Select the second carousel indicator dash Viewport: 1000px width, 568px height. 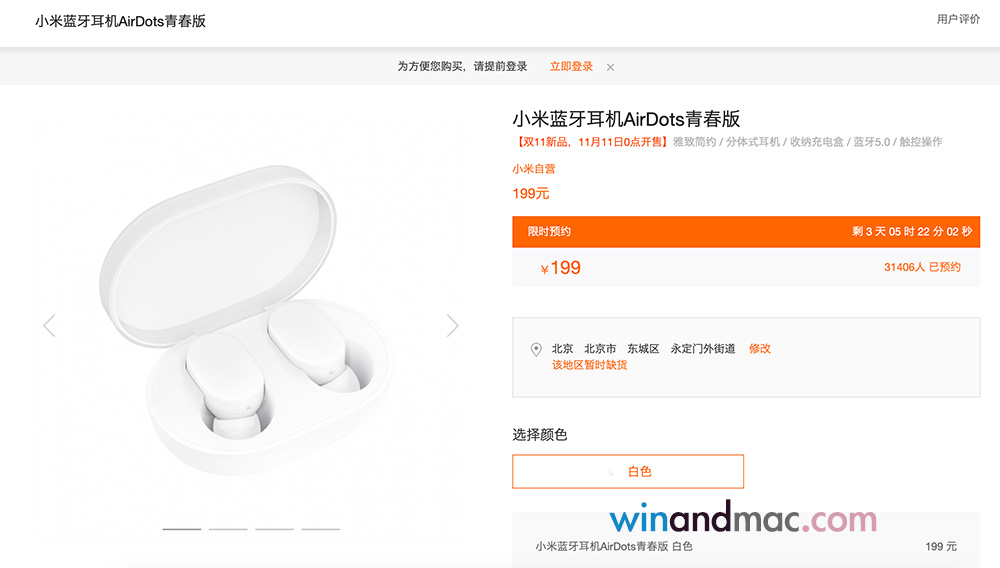(228, 529)
